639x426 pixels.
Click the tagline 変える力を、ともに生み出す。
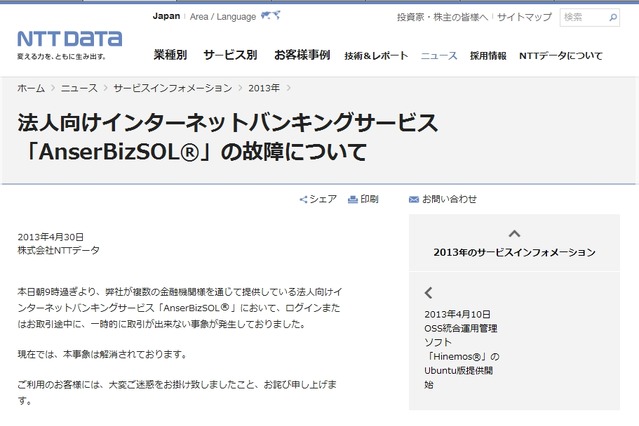(x=62, y=57)
